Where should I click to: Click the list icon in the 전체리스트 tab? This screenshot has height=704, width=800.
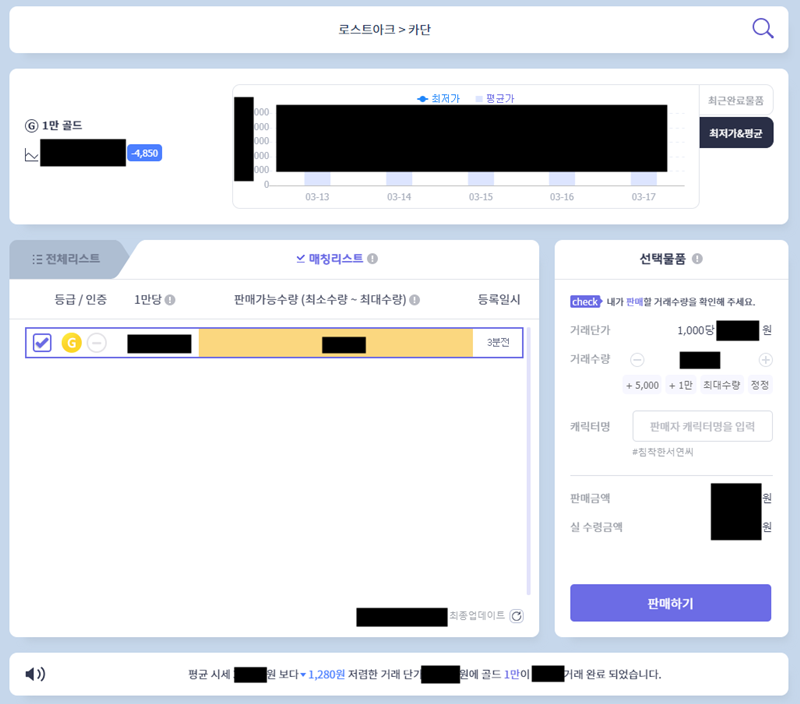click(37, 259)
